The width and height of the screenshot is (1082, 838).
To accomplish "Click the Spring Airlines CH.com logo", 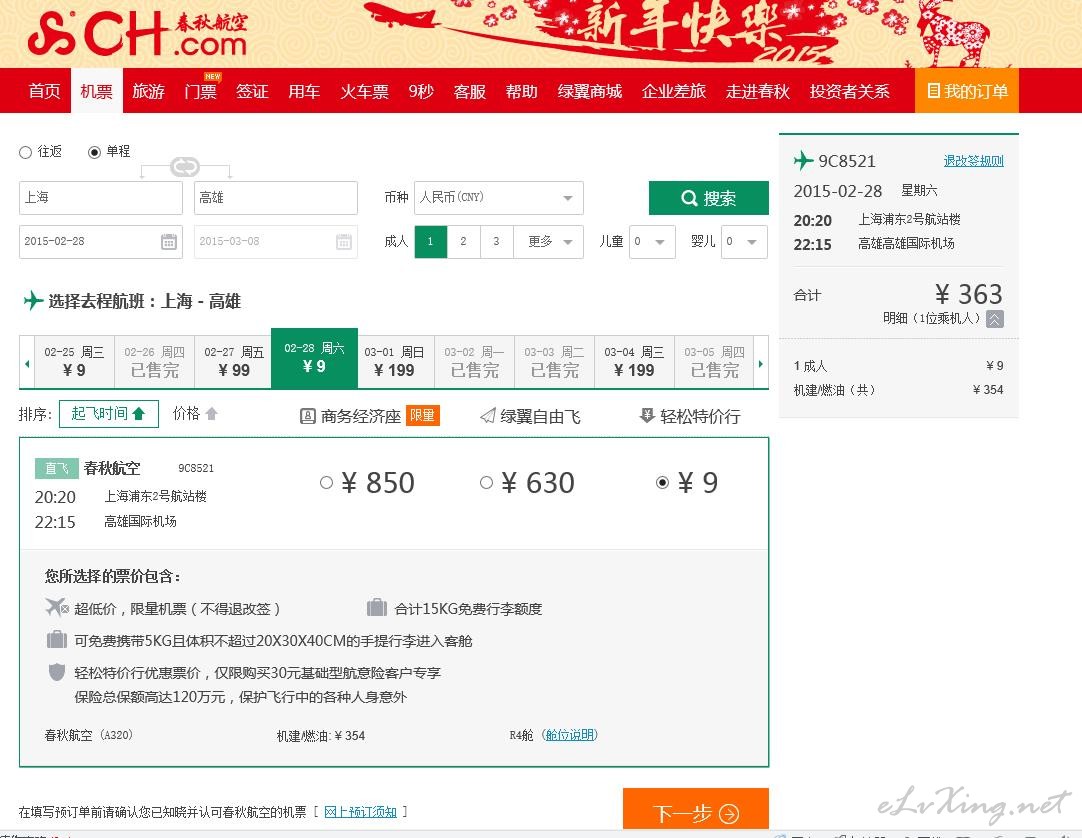I will point(137,35).
